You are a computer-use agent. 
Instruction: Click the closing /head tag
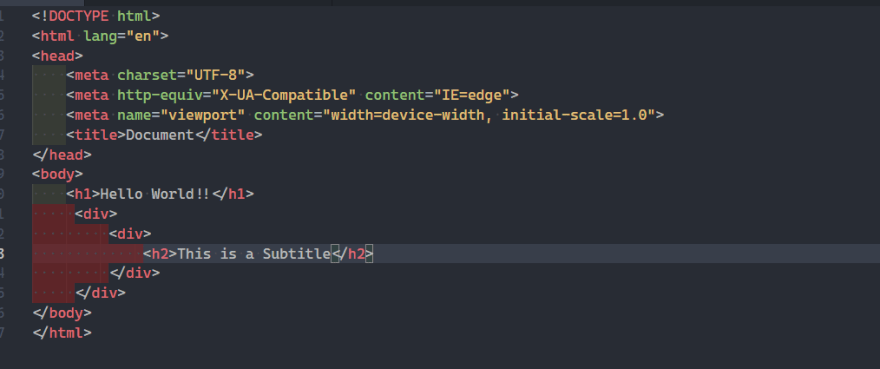(x=62, y=154)
